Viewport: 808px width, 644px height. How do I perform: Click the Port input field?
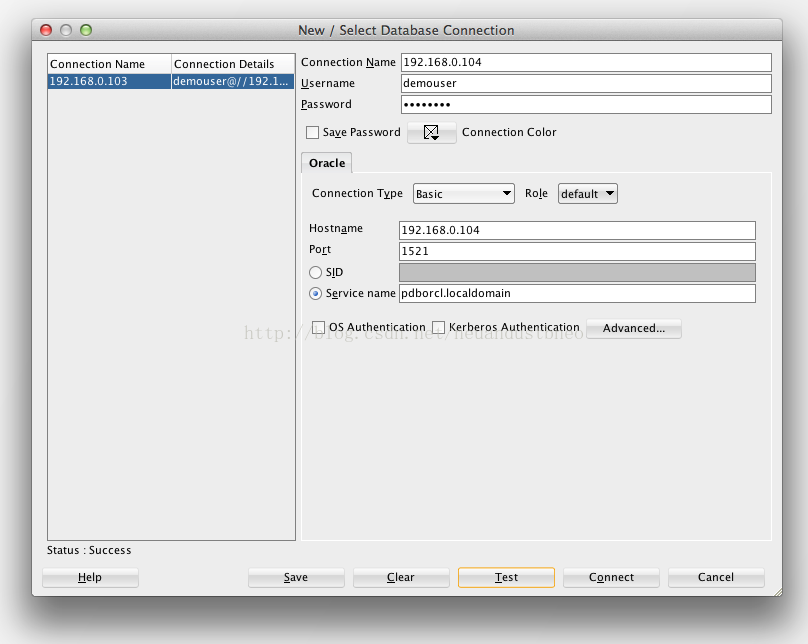577,251
